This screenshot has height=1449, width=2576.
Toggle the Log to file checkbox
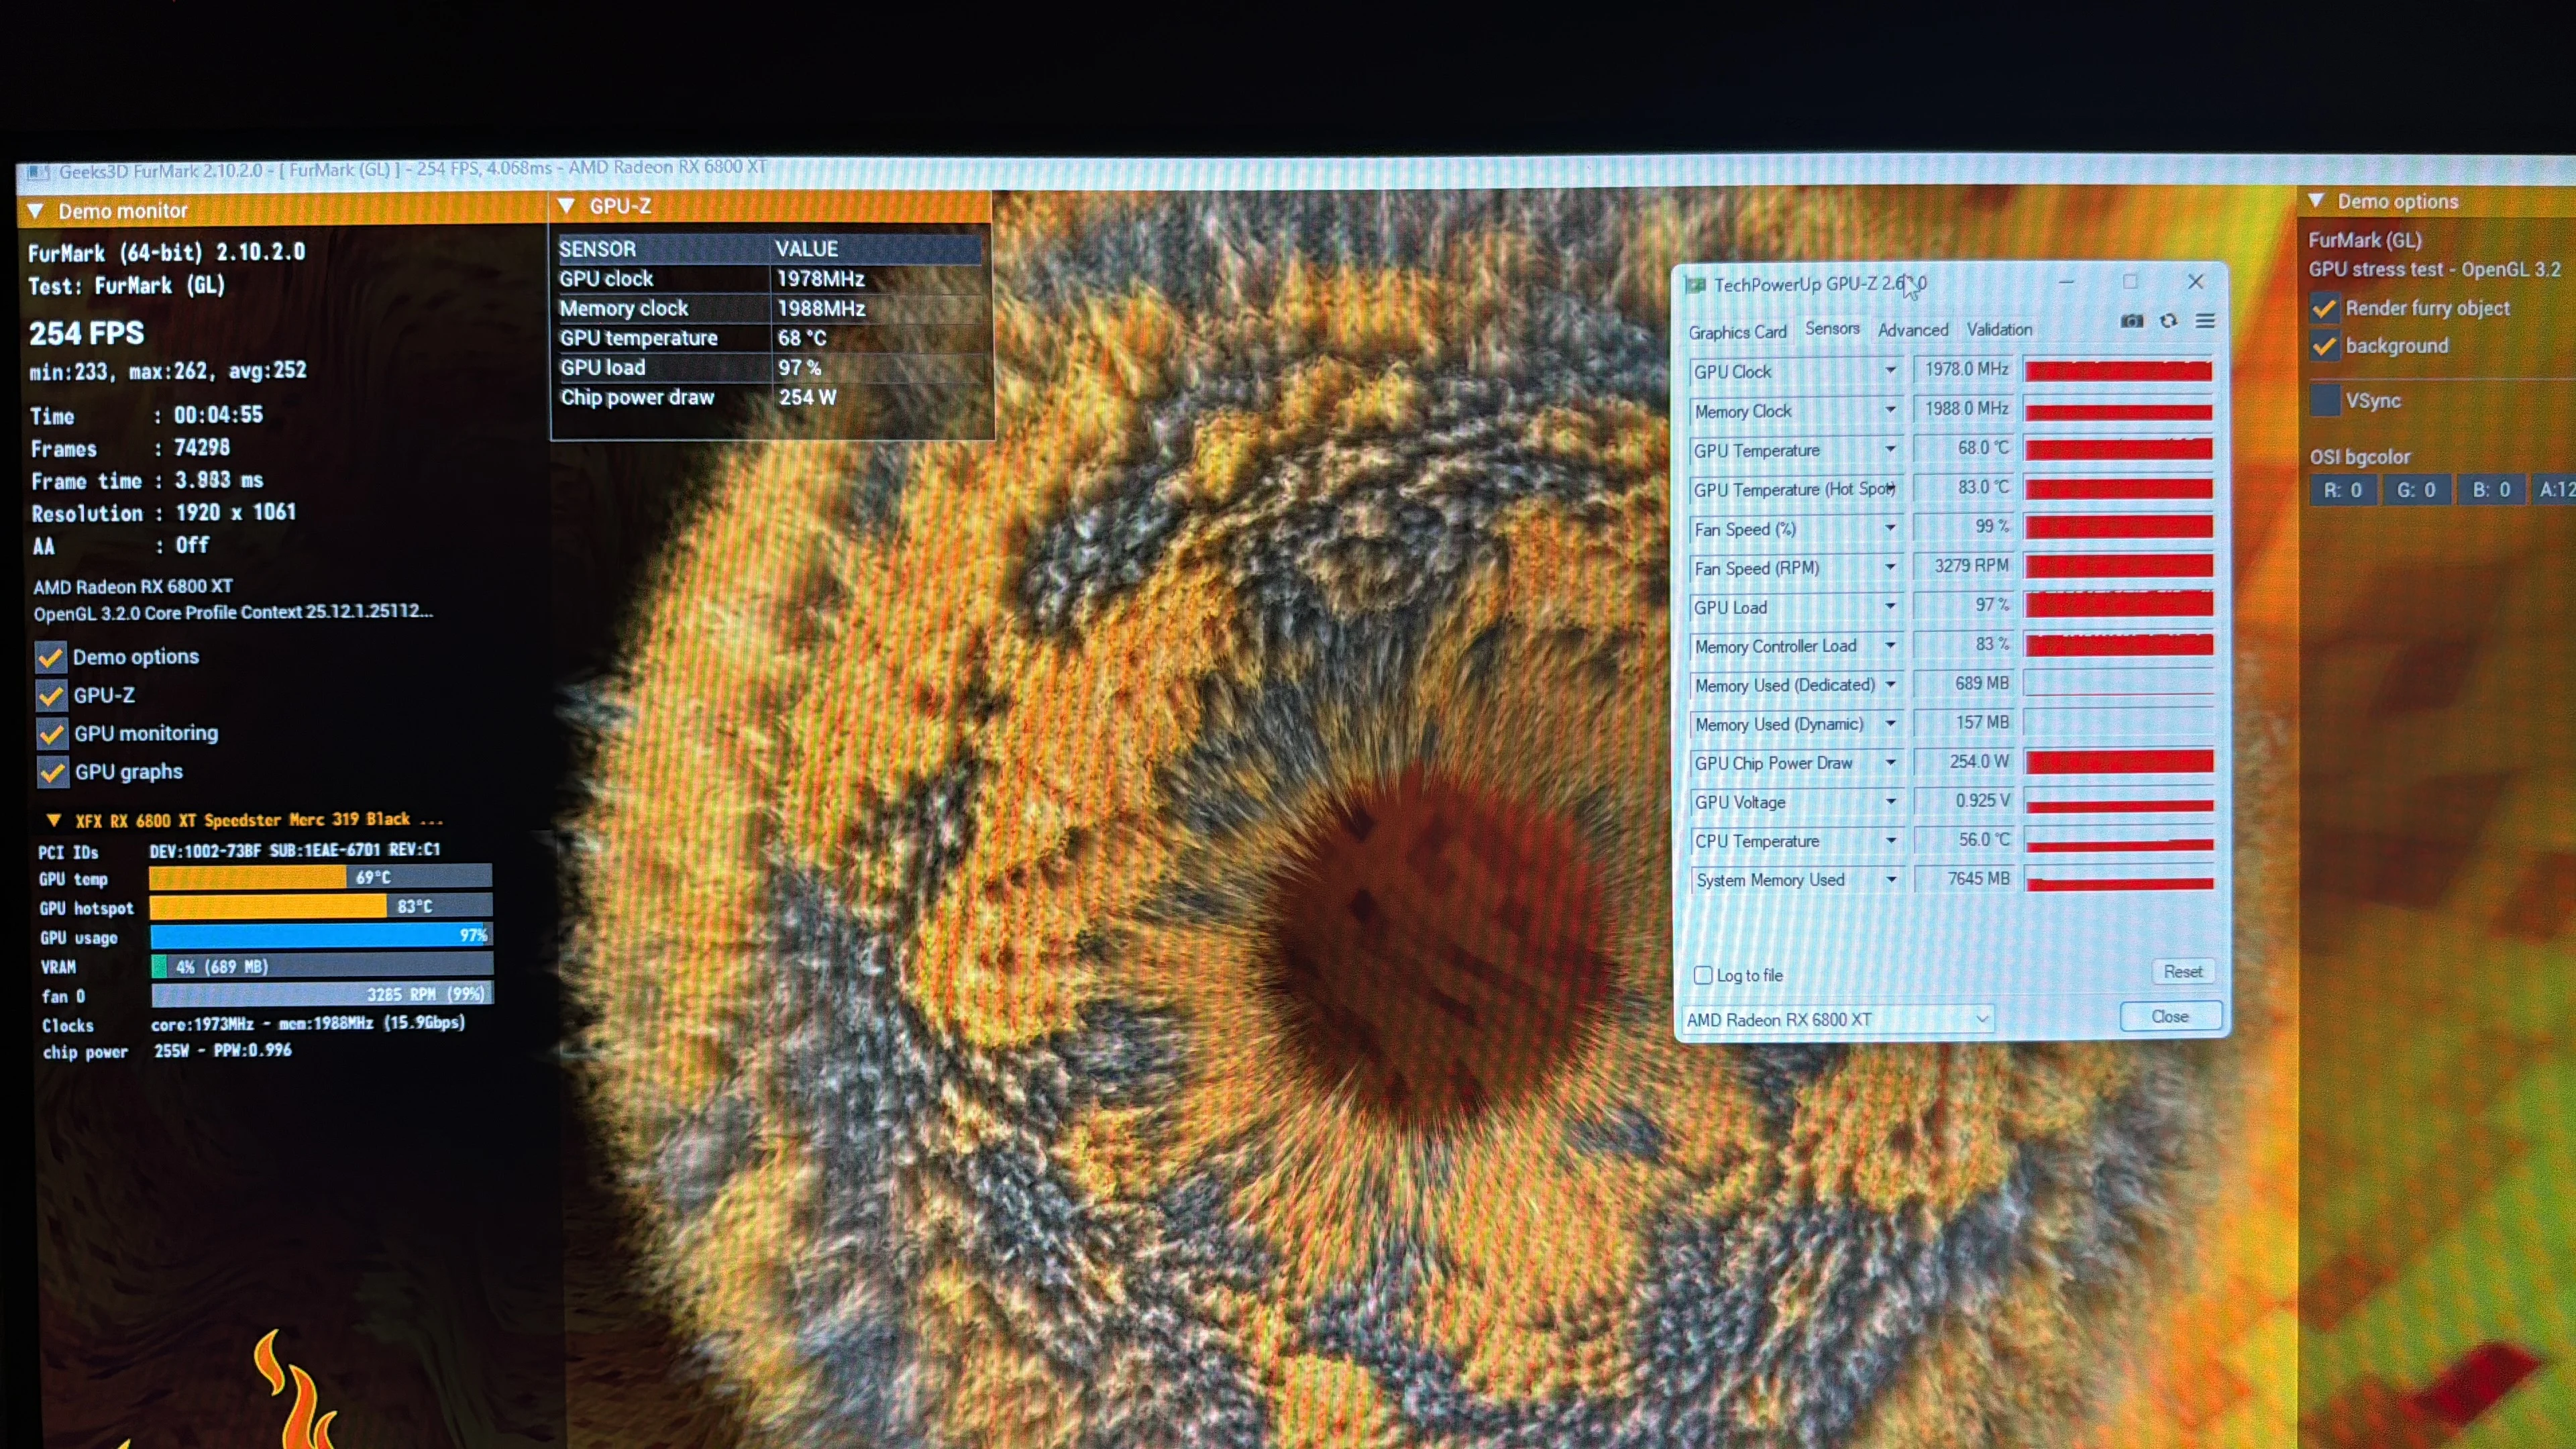tap(1703, 975)
